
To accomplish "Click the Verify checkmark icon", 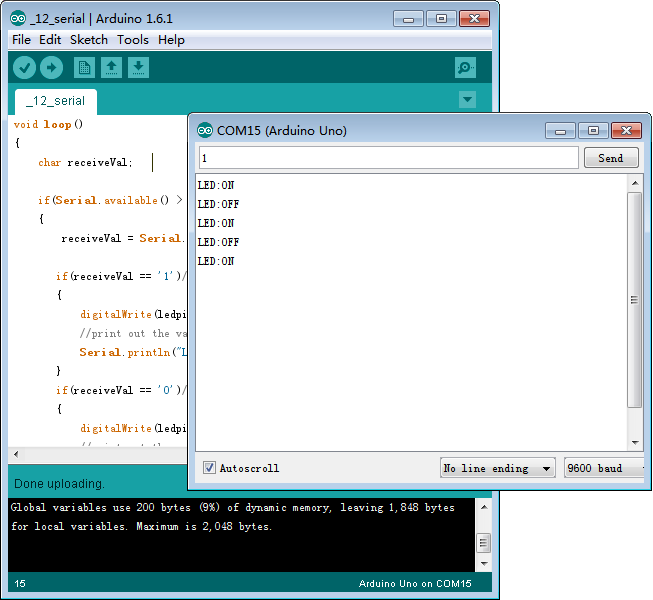I will pyautogui.click(x=24, y=67).
